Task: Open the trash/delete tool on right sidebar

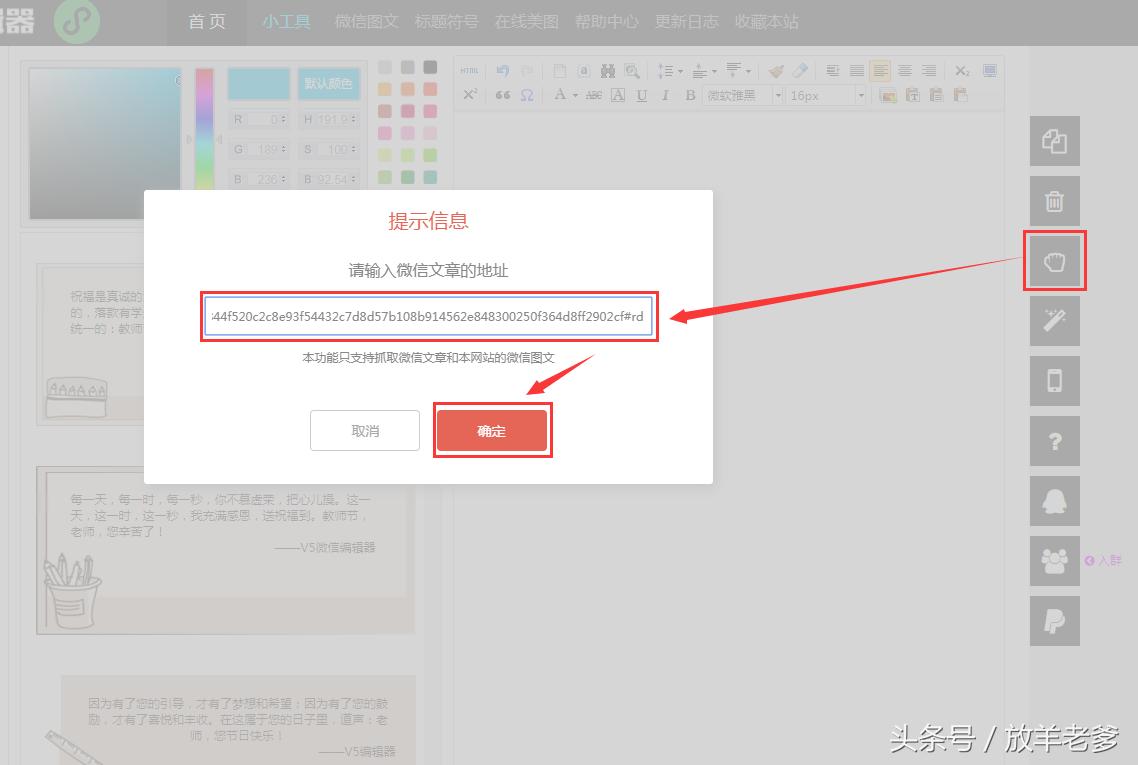Action: pyautogui.click(x=1054, y=200)
